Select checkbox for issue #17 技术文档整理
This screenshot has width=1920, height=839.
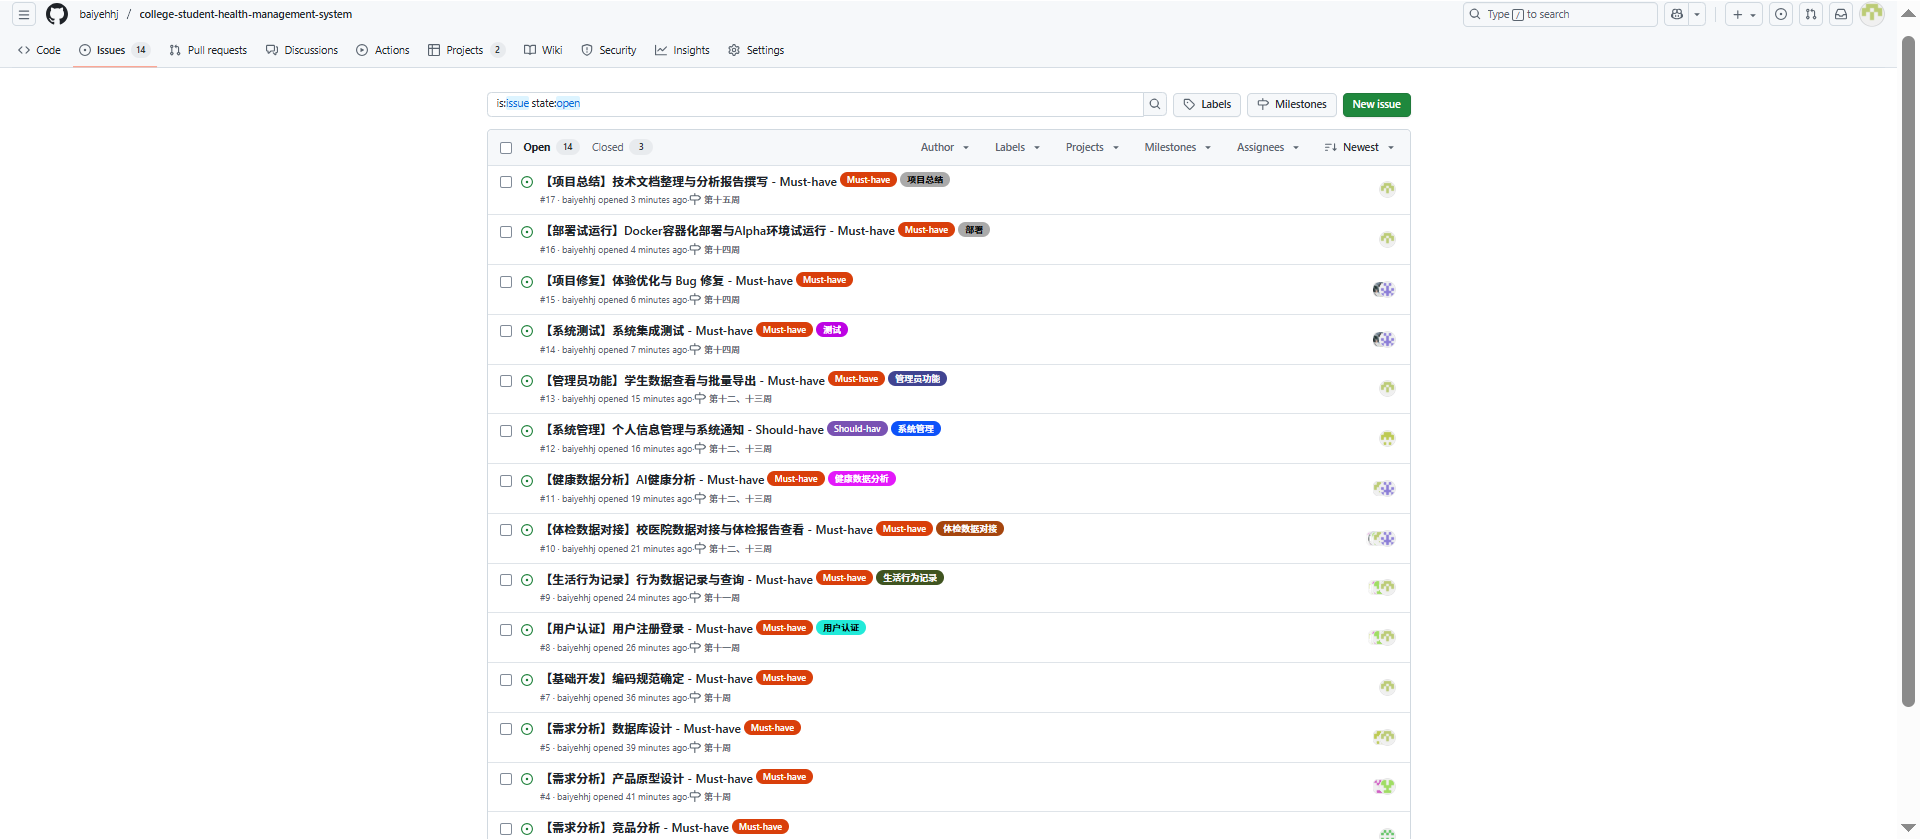click(x=506, y=182)
